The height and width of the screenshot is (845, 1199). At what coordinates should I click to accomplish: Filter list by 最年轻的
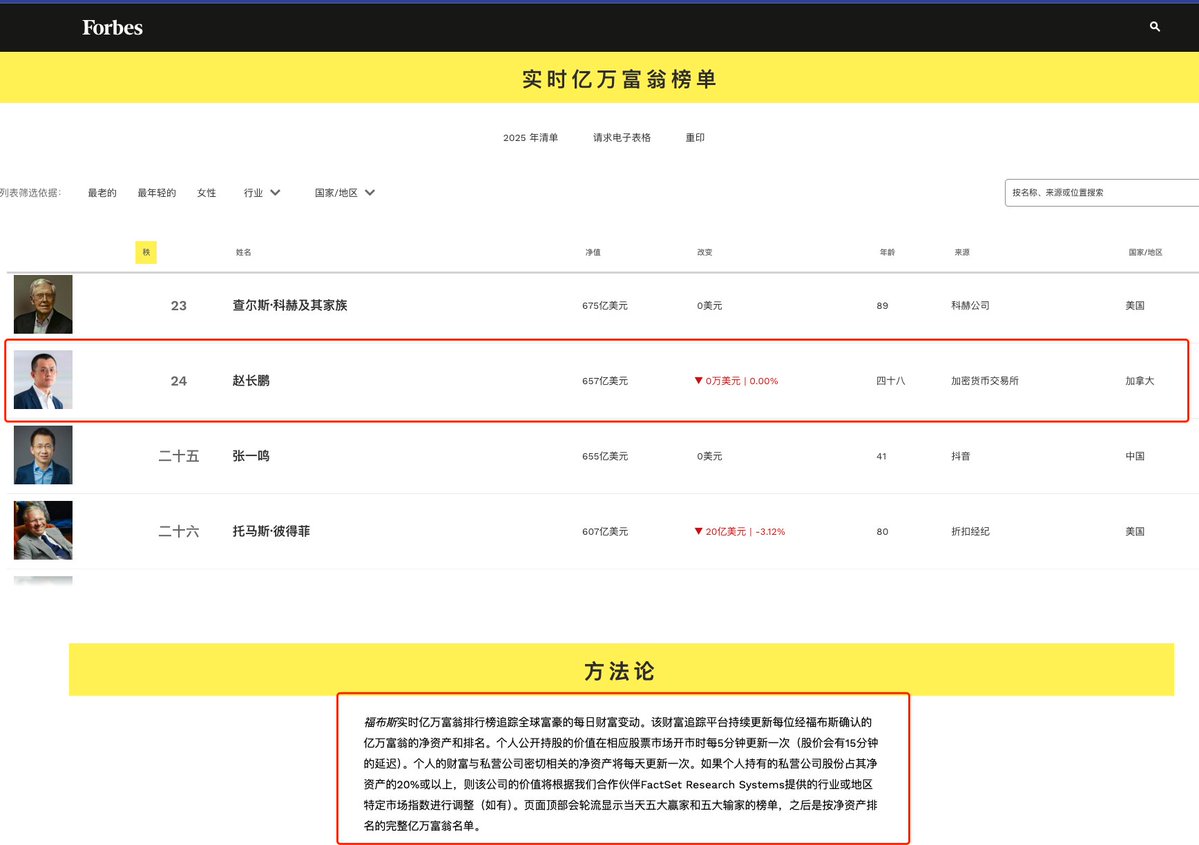(x=157, y=193)
